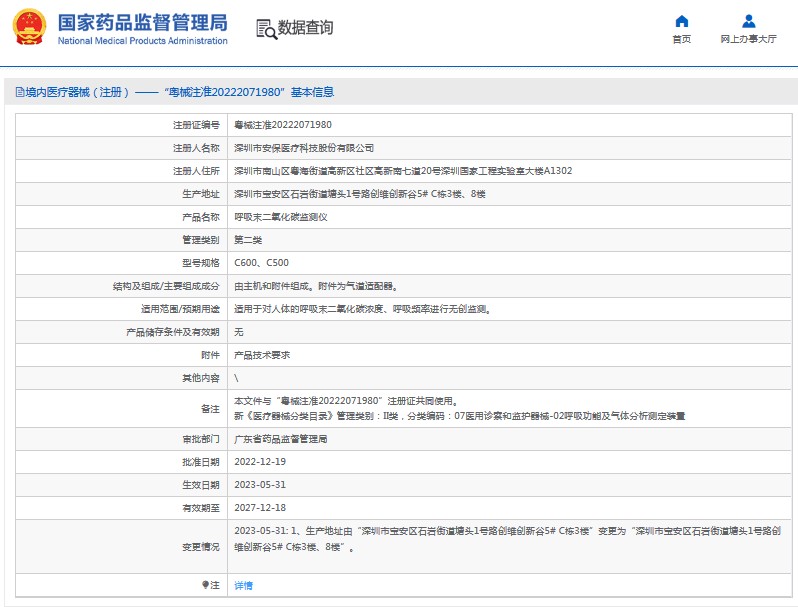Select the 变更情况 label

tap(201, 547)
